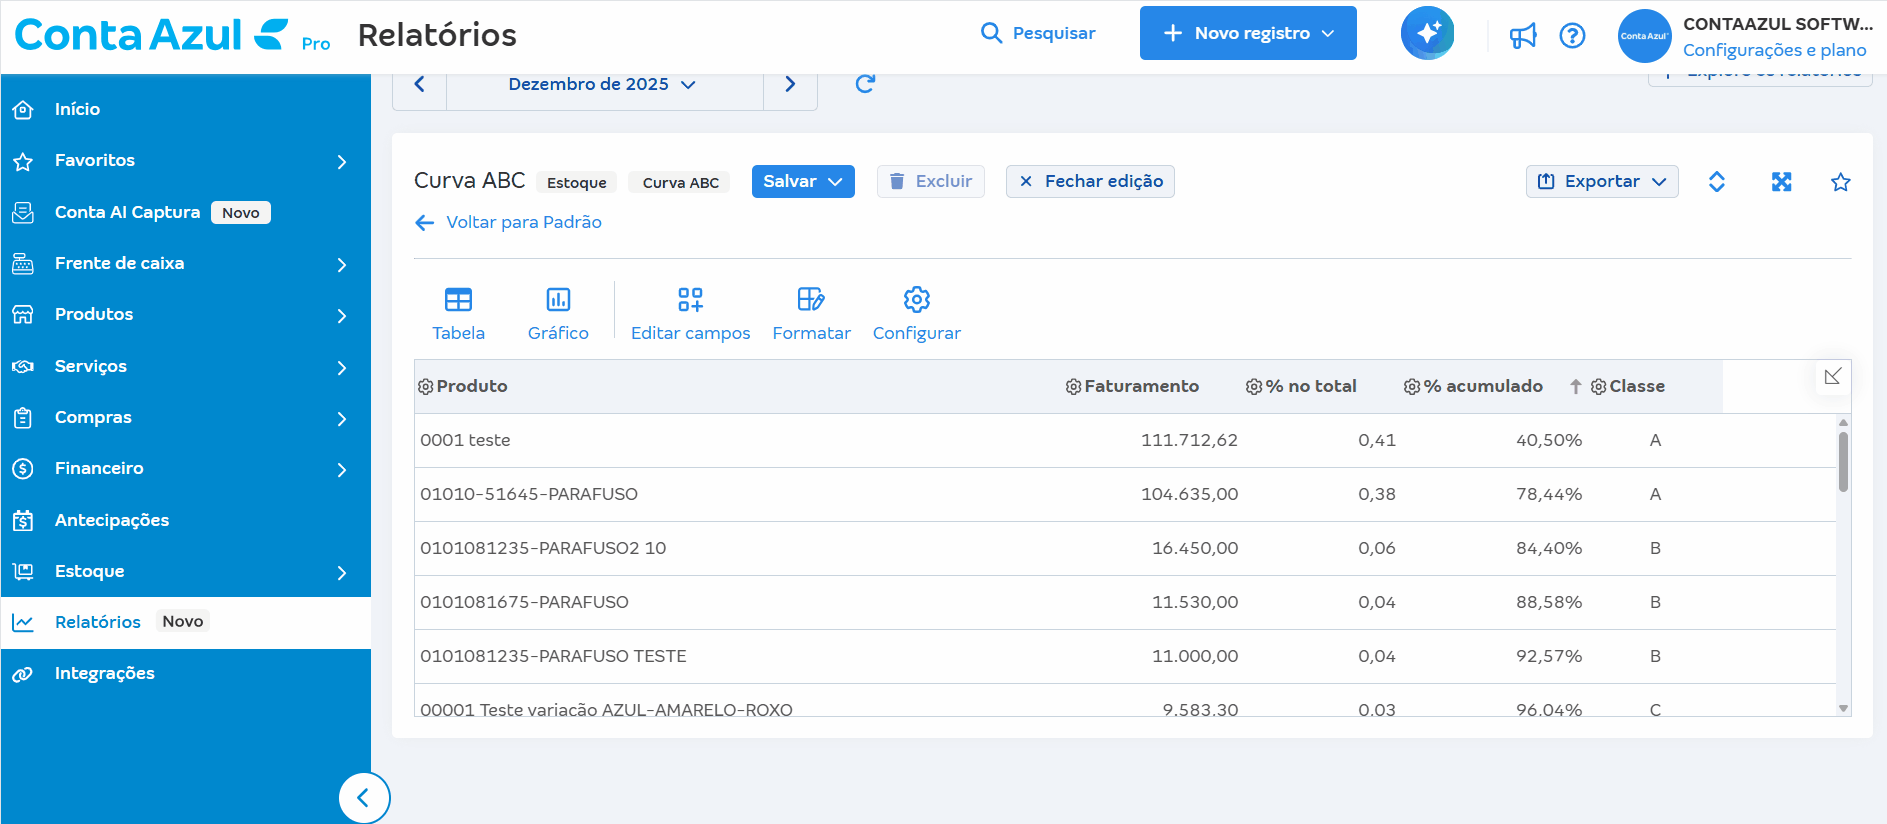1887x824 pixels.
Task: Collapse the table corner arrow icon
Action: 1832,377
